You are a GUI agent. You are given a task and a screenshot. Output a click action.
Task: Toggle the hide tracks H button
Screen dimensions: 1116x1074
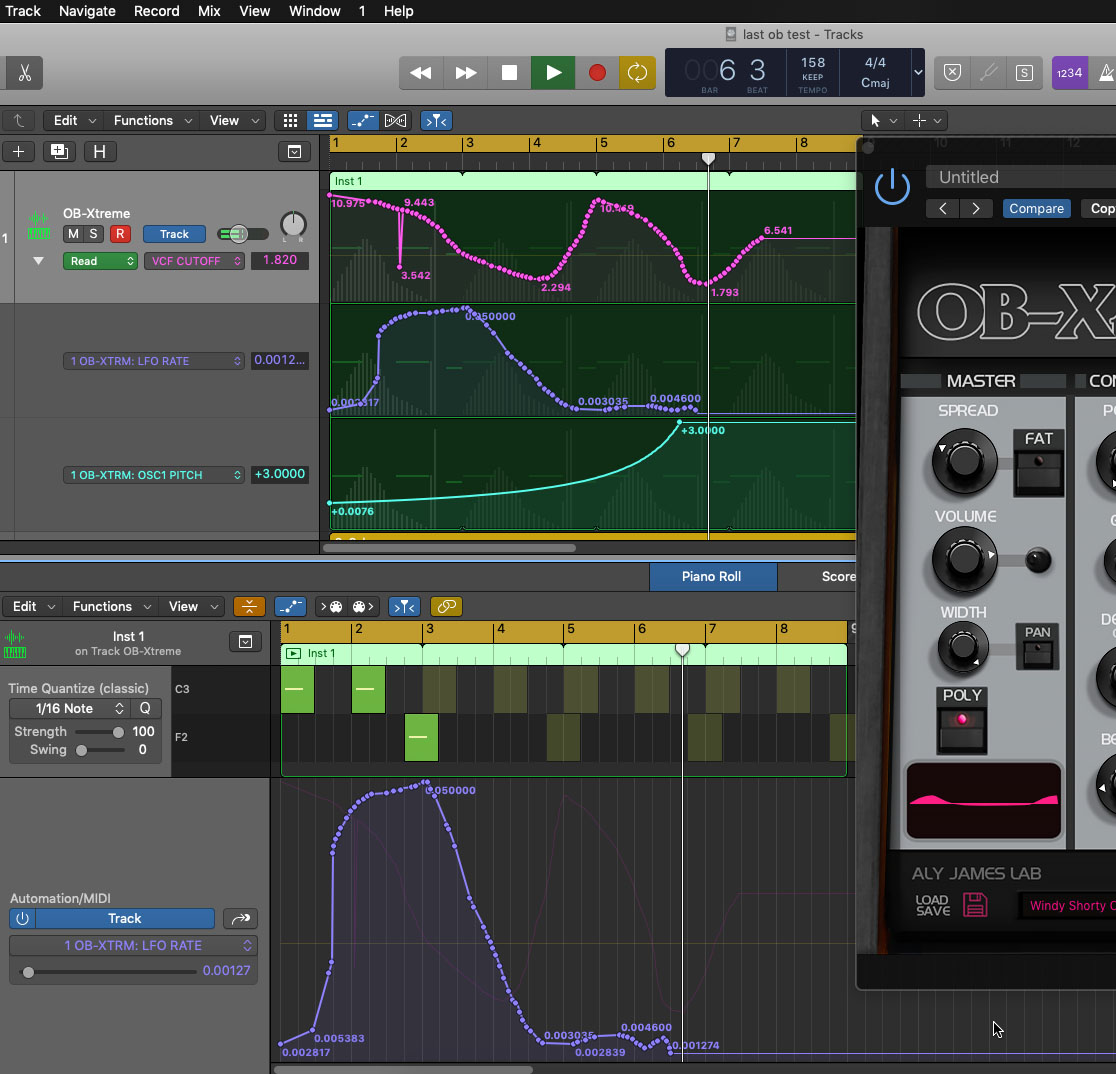tap(100, 152)
